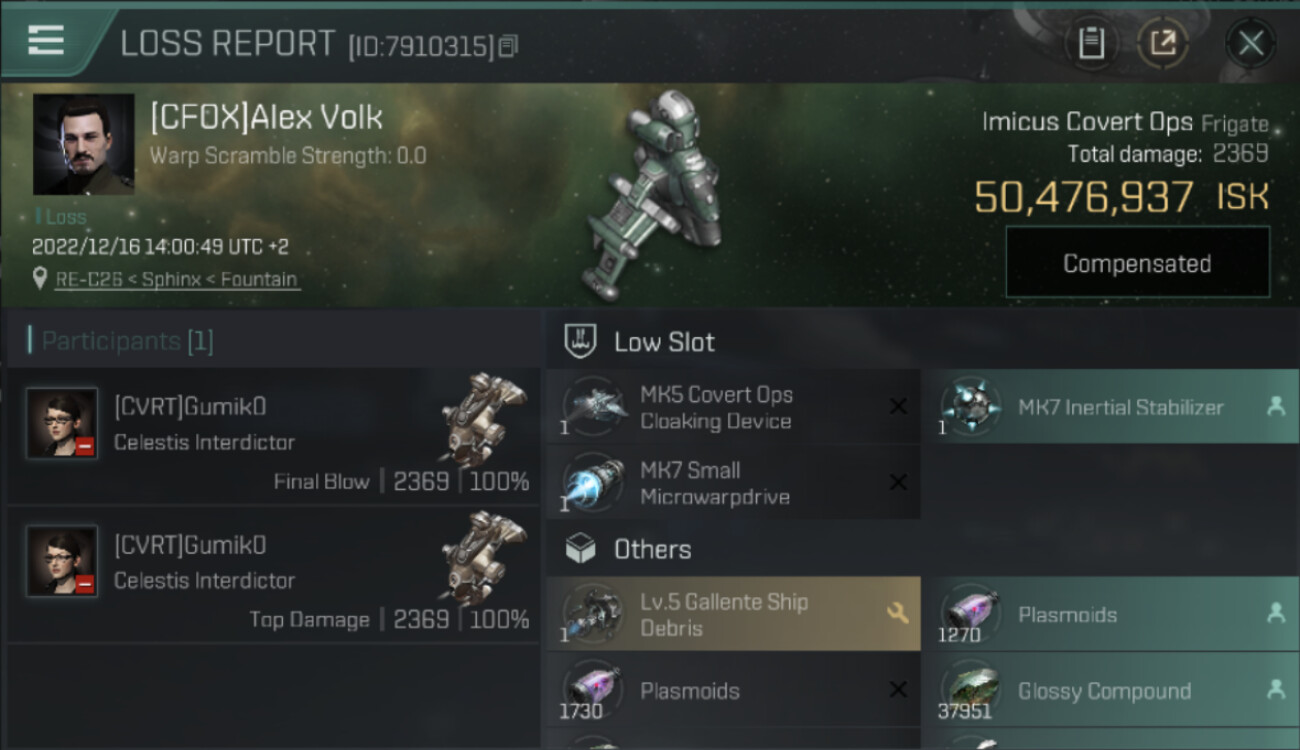1300x750 pixels.
Task: Click the Plasmoids 1730 destroyed item
Action: pyautogui.click(x=733, y=690)
